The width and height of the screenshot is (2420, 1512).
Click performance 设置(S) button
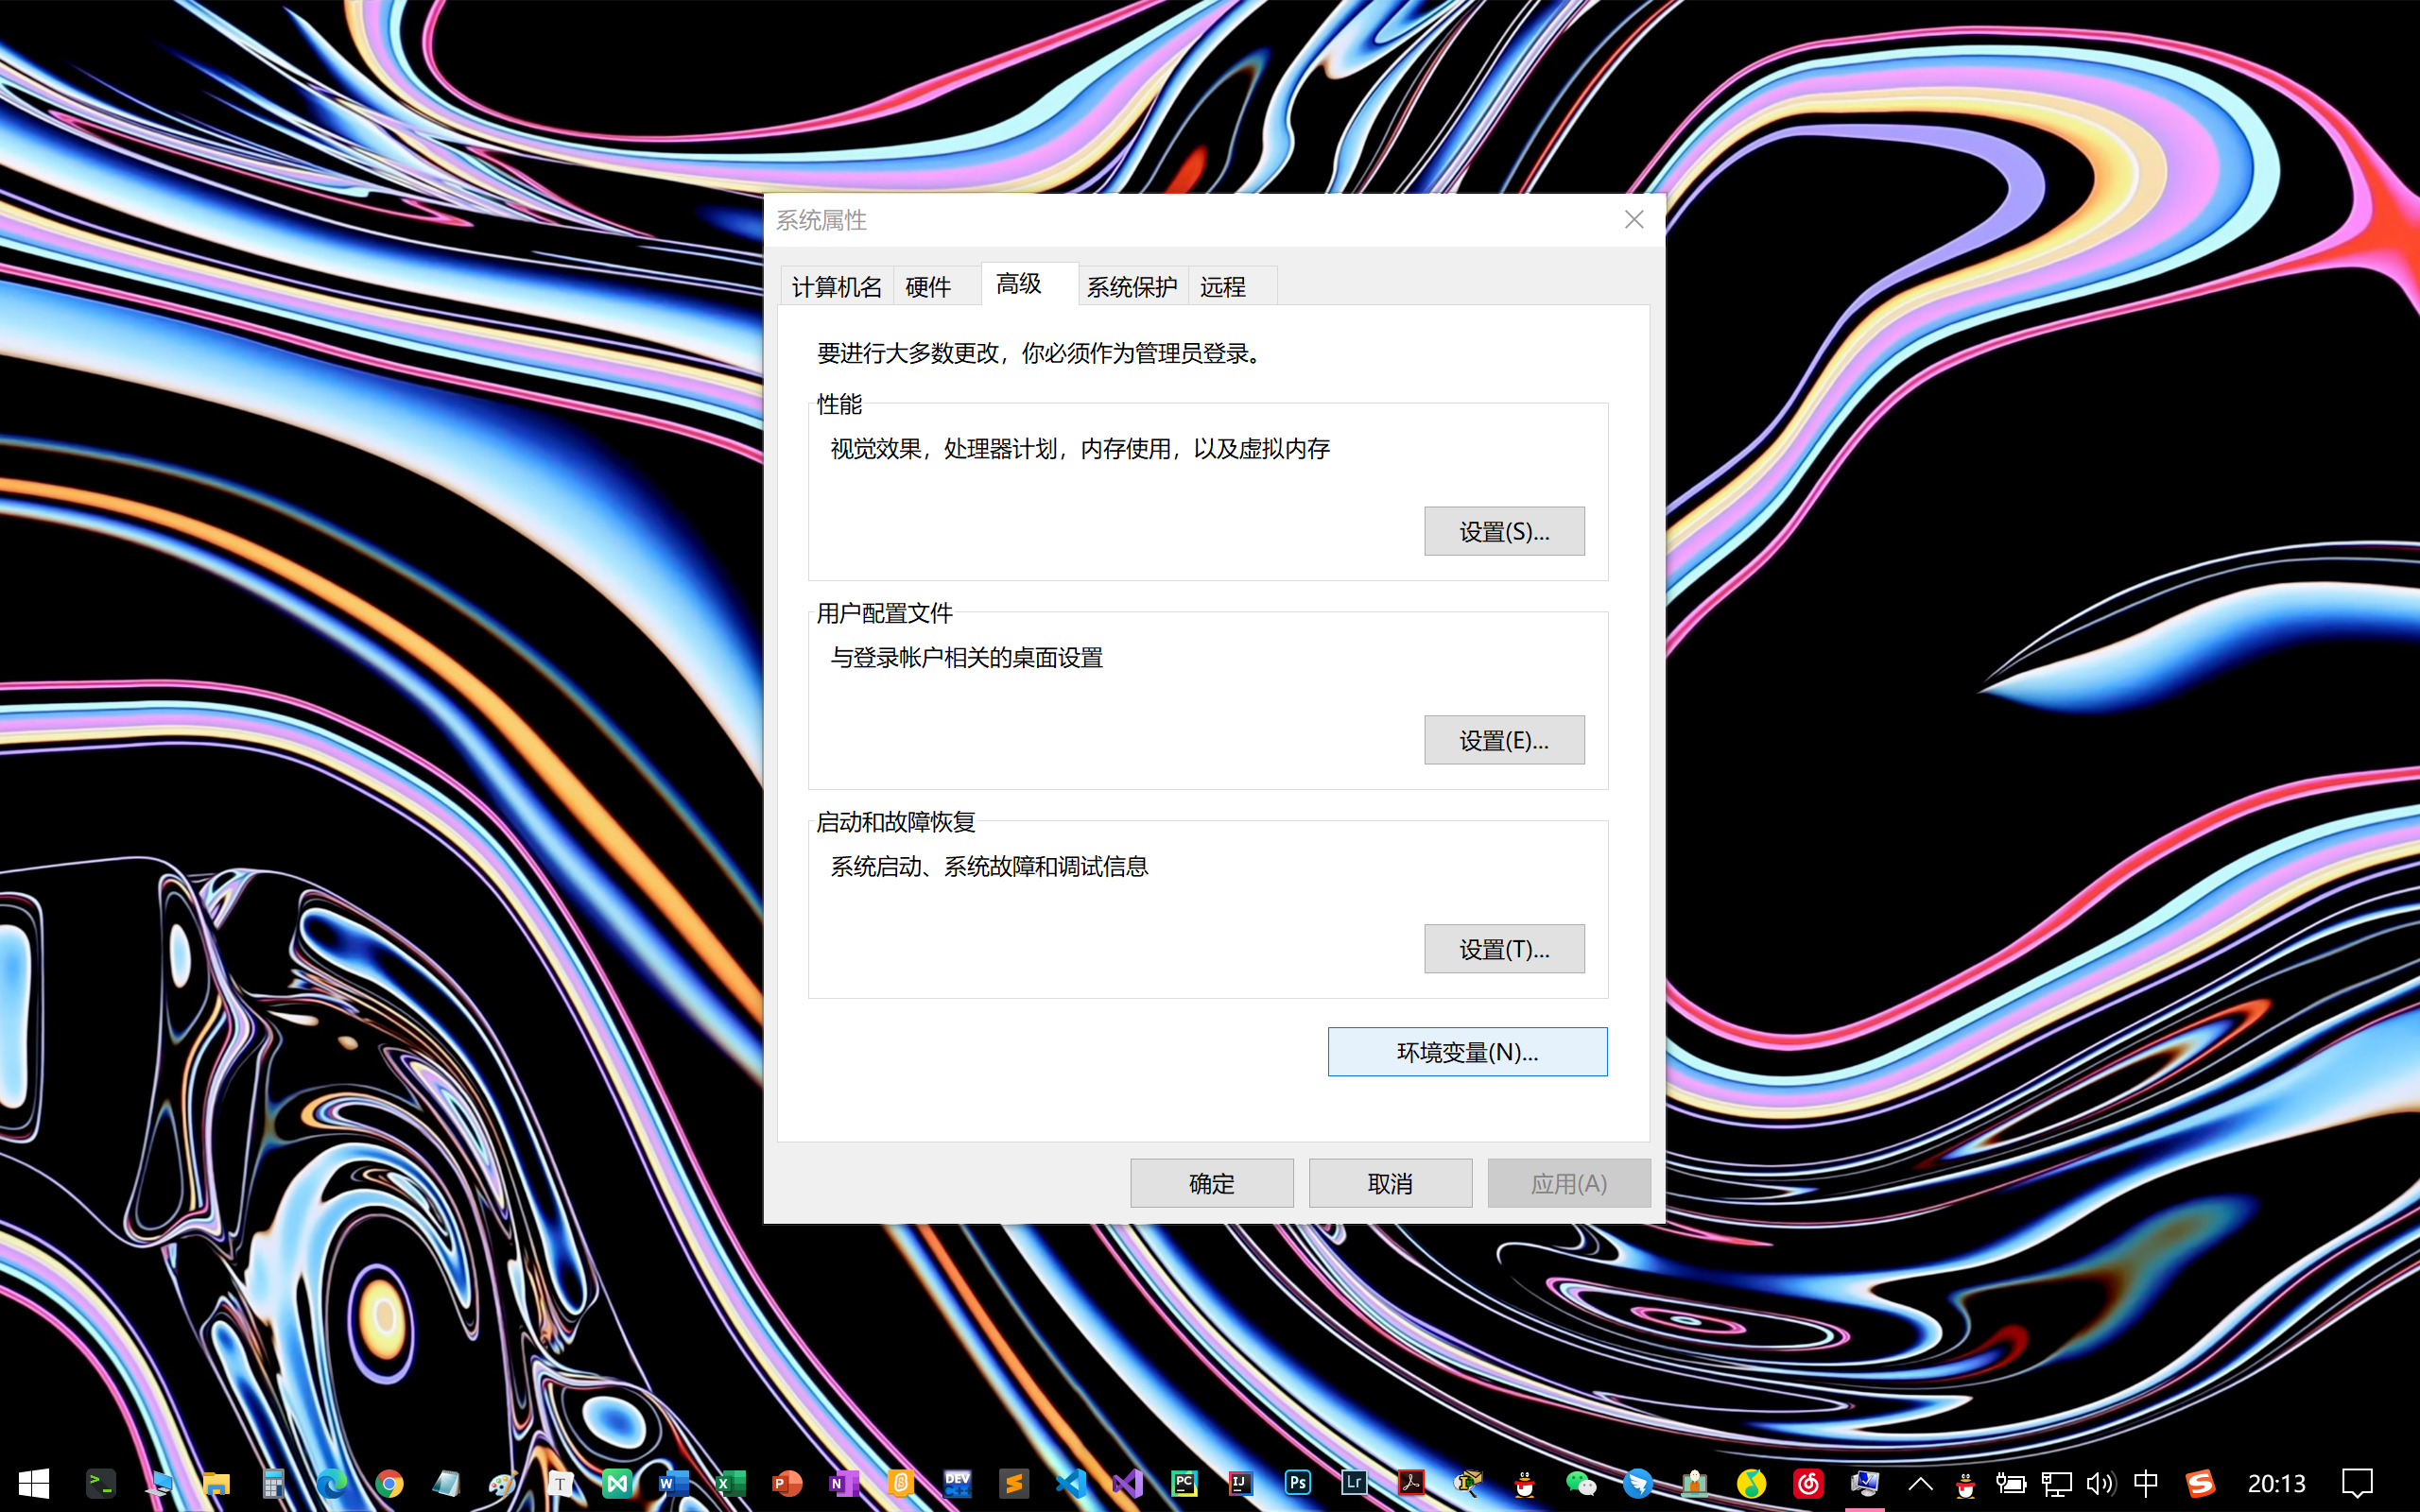coord(1504,531)
